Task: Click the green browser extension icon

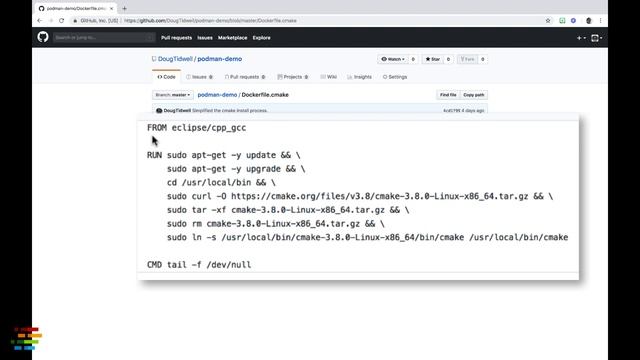Action: pos(562,20)
